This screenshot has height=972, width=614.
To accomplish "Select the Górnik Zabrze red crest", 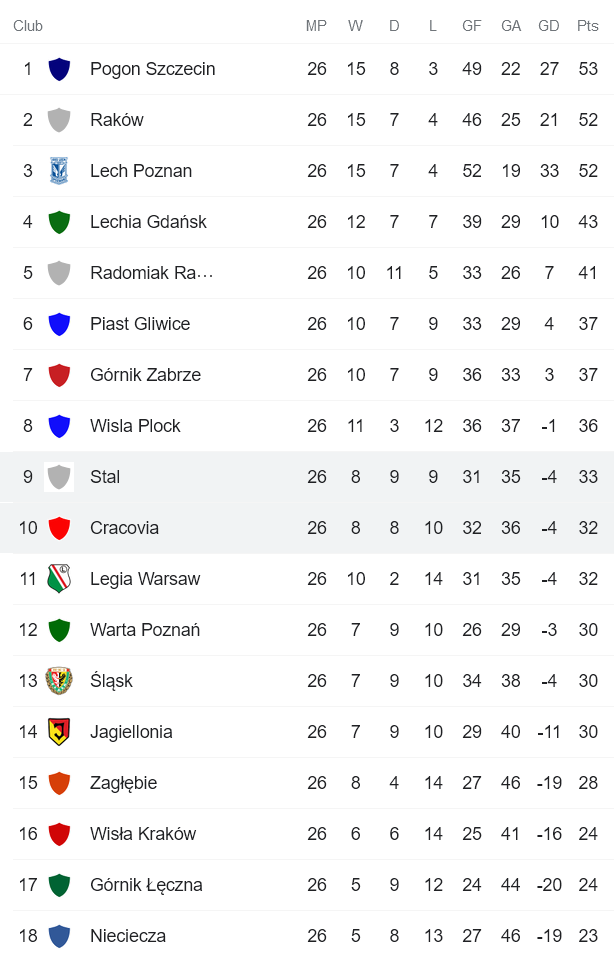I will pyautogui.click(x=59, y=375).
